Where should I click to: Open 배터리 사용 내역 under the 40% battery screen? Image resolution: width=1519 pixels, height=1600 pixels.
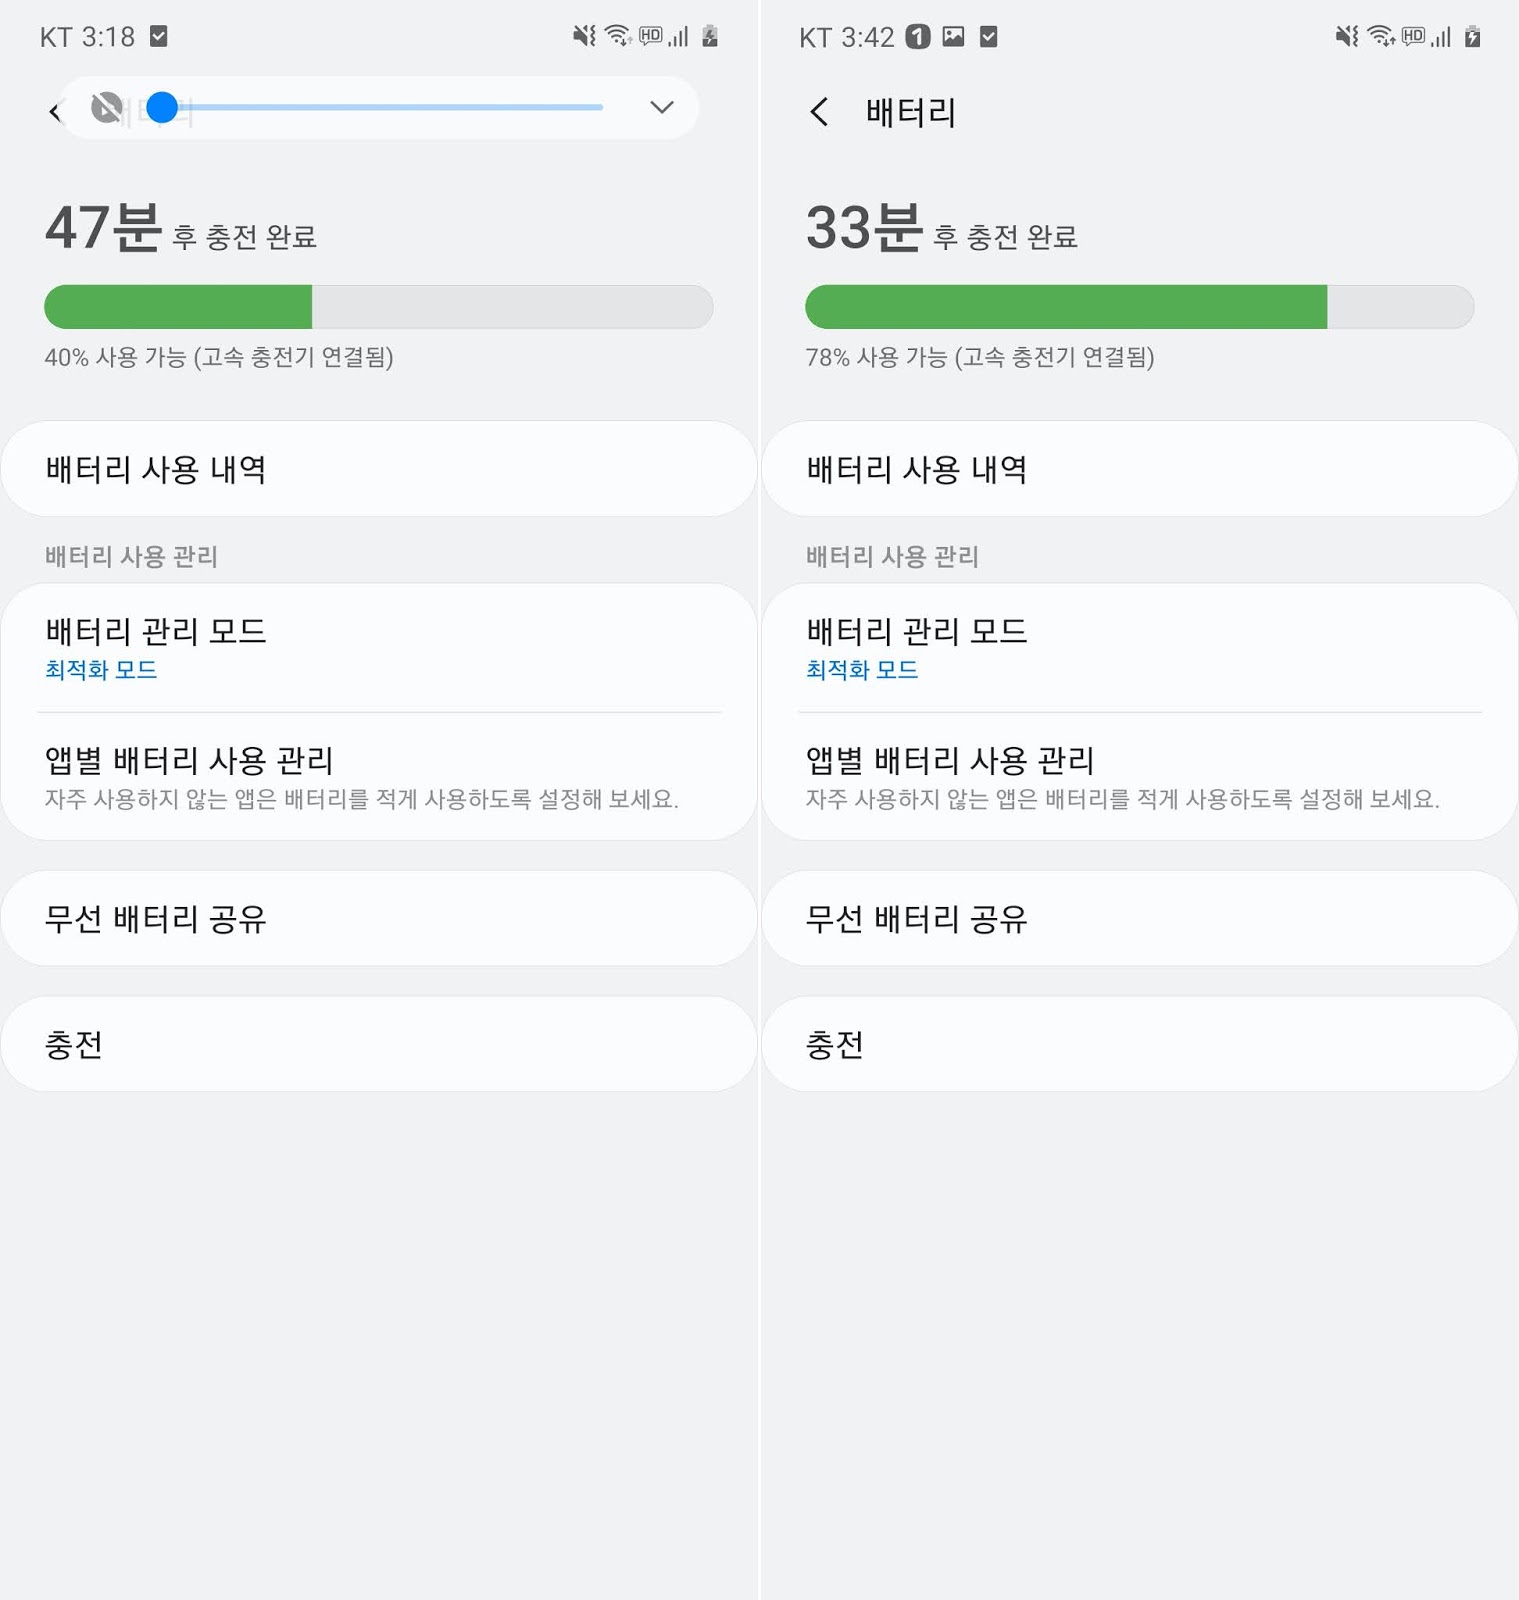coord(378,469)
